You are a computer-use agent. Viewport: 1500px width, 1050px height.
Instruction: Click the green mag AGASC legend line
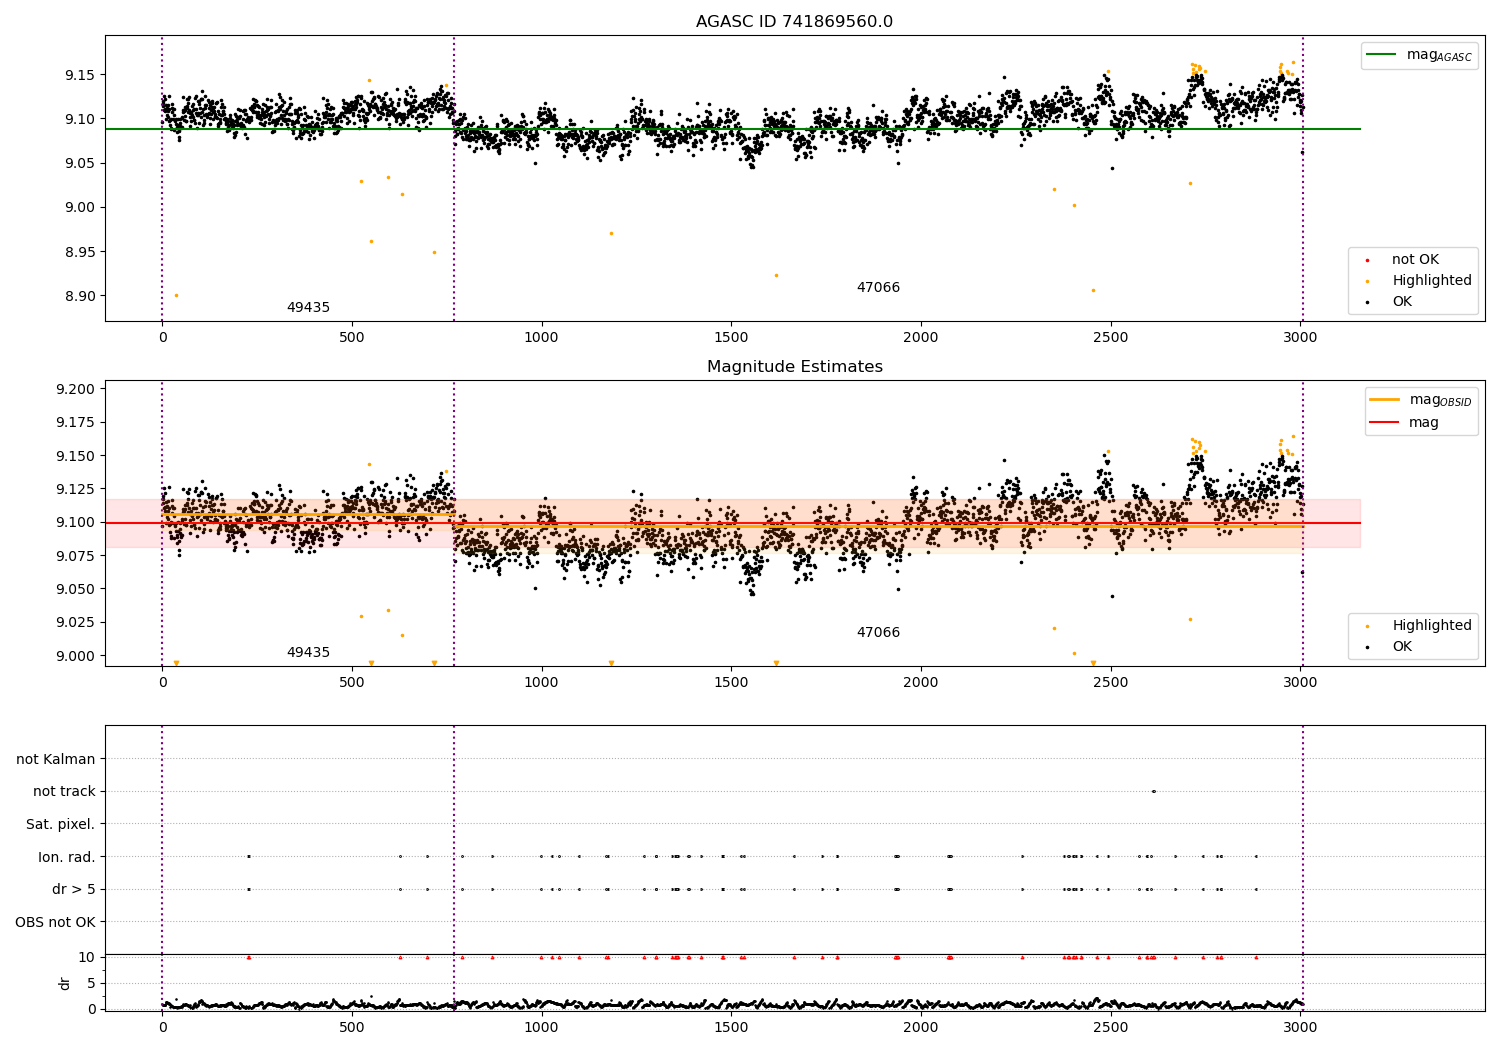coord(1382,55)
